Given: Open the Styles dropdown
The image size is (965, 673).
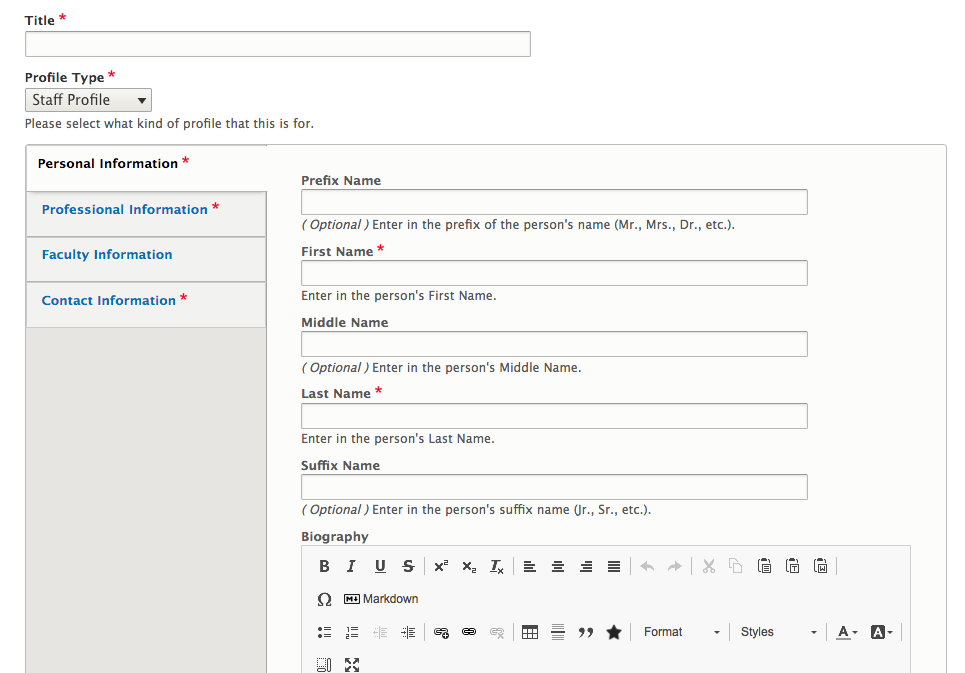Looking at the screenshot, I should (x=778, y=632).
